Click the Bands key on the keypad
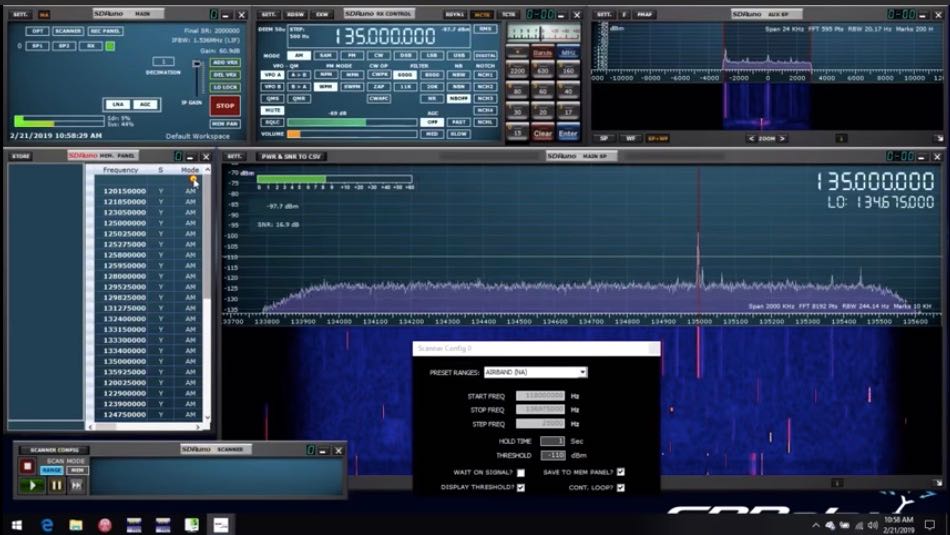 [542, 53]
